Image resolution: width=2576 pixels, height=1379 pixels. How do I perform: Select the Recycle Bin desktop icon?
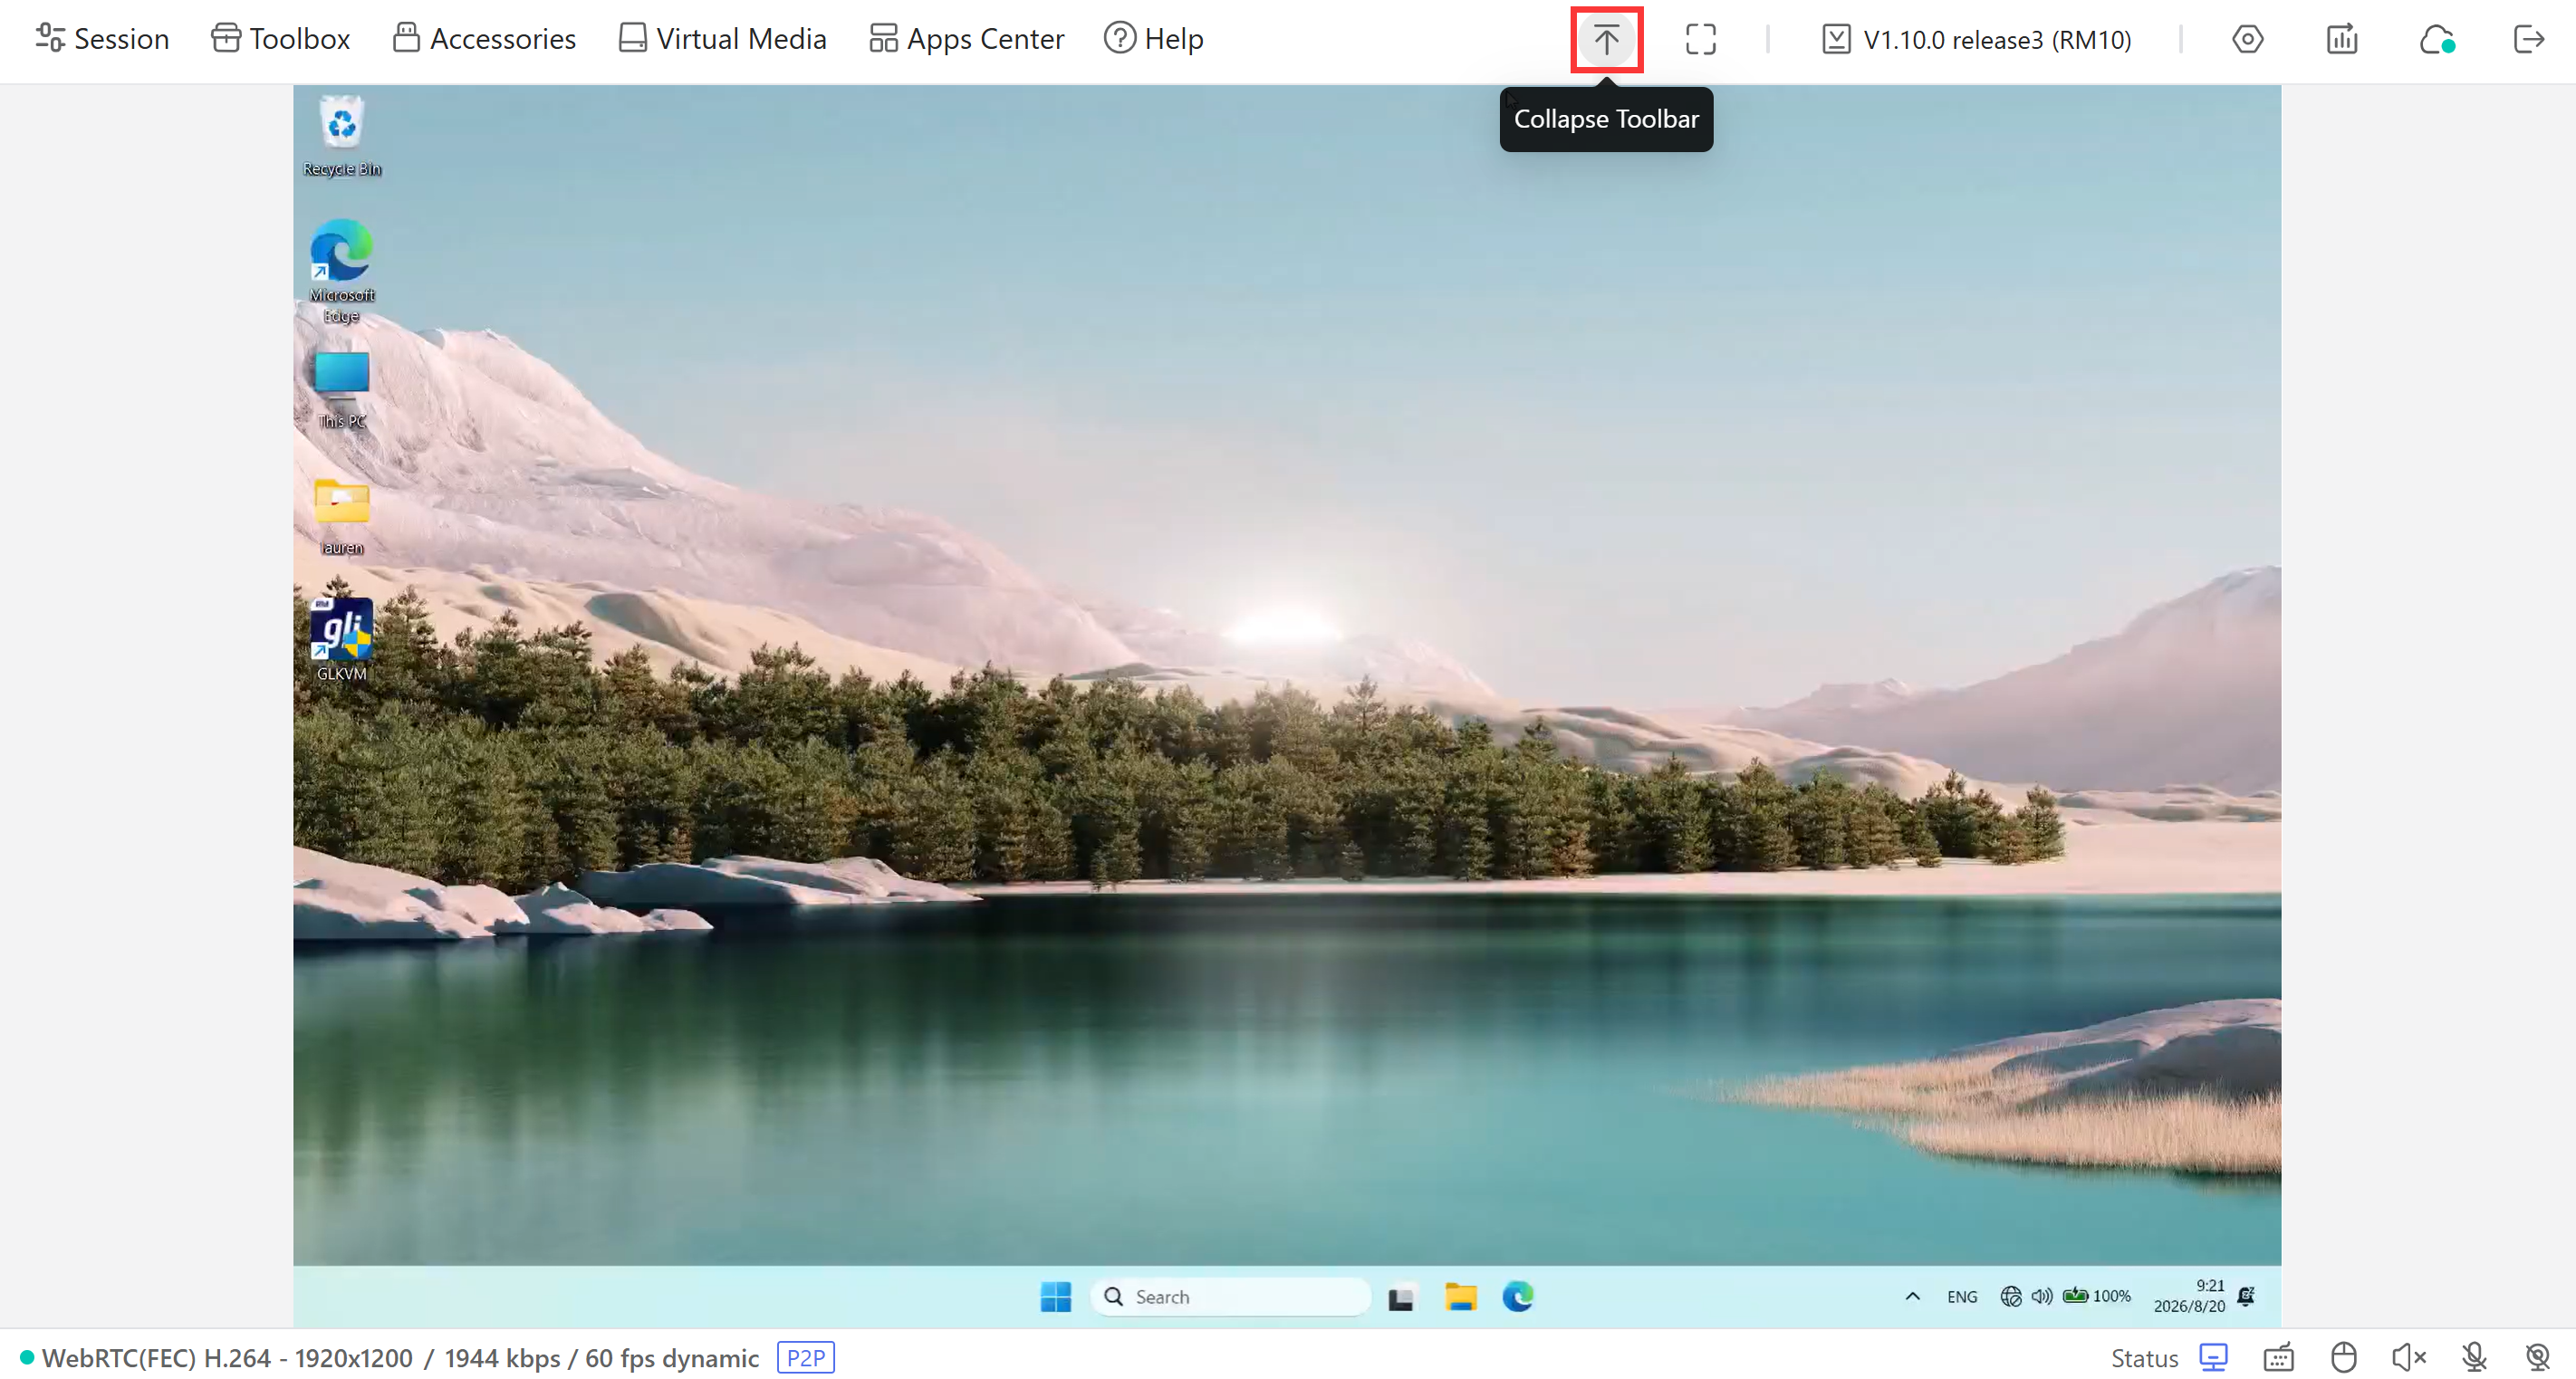[342, 137]
